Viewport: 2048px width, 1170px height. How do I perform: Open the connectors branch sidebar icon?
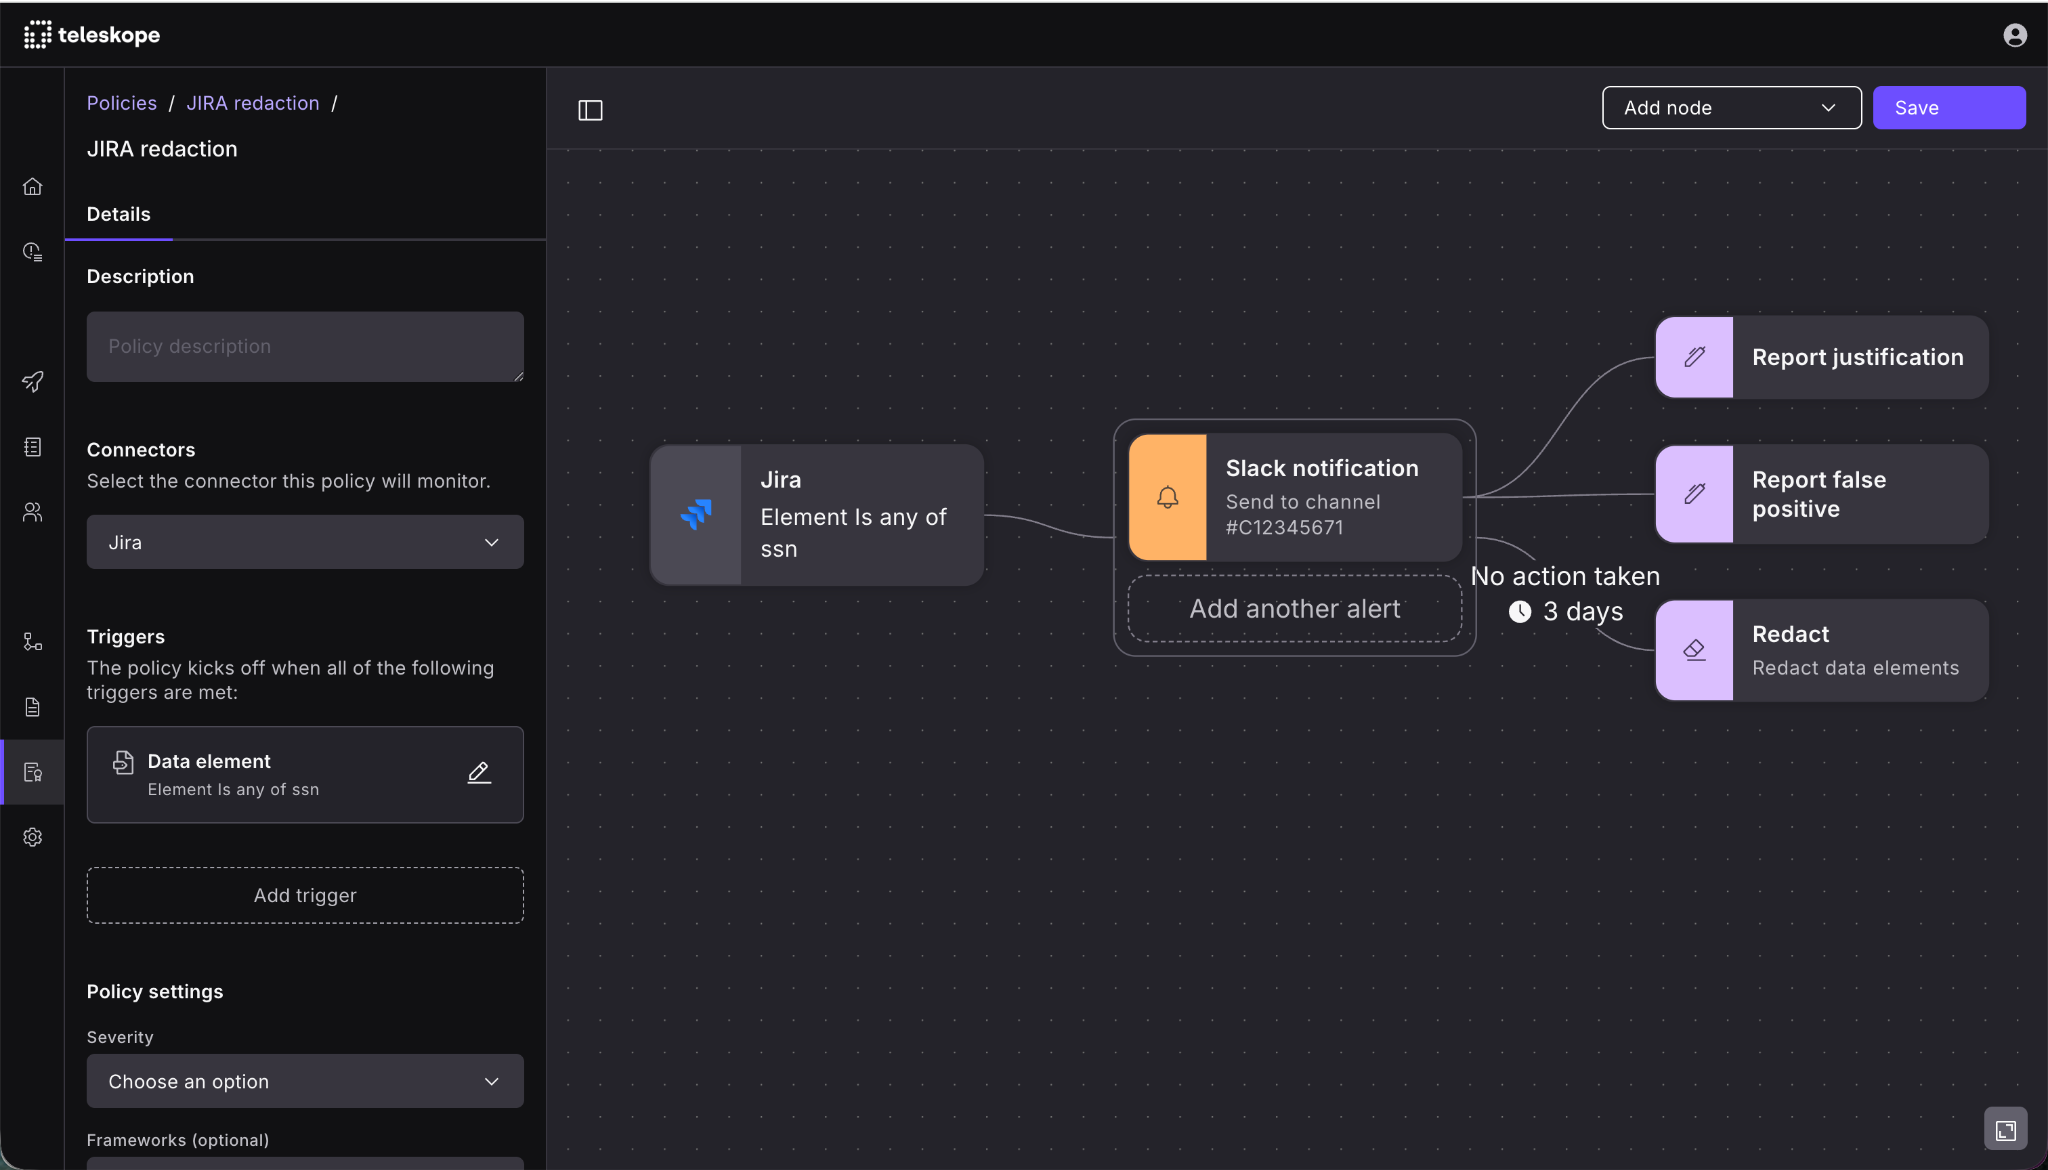pos(33,642)
